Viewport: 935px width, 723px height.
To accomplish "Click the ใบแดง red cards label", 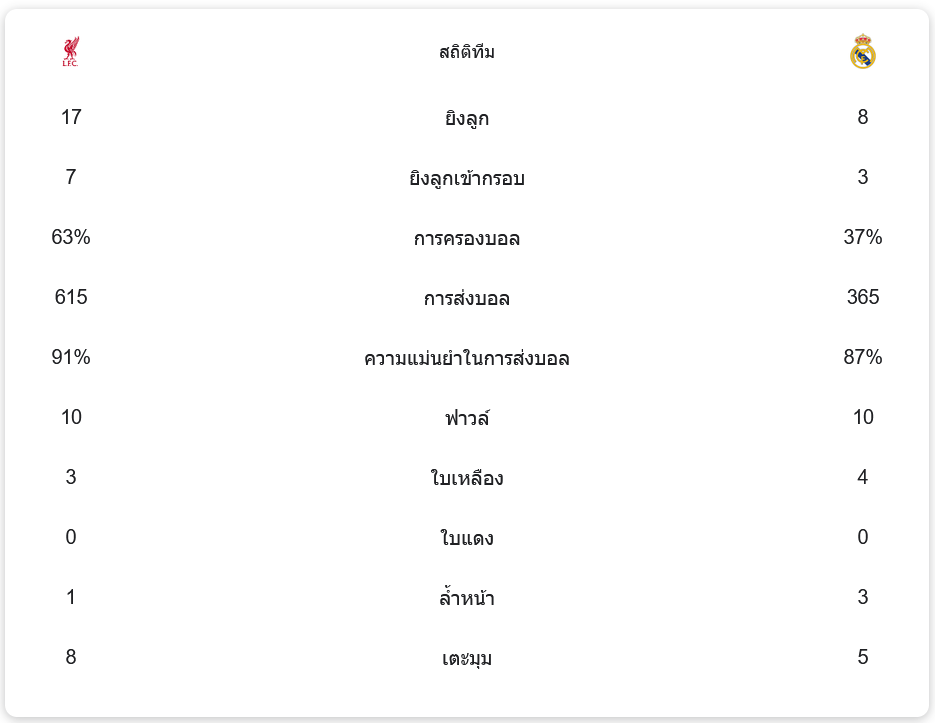I will tap(466, 539).
